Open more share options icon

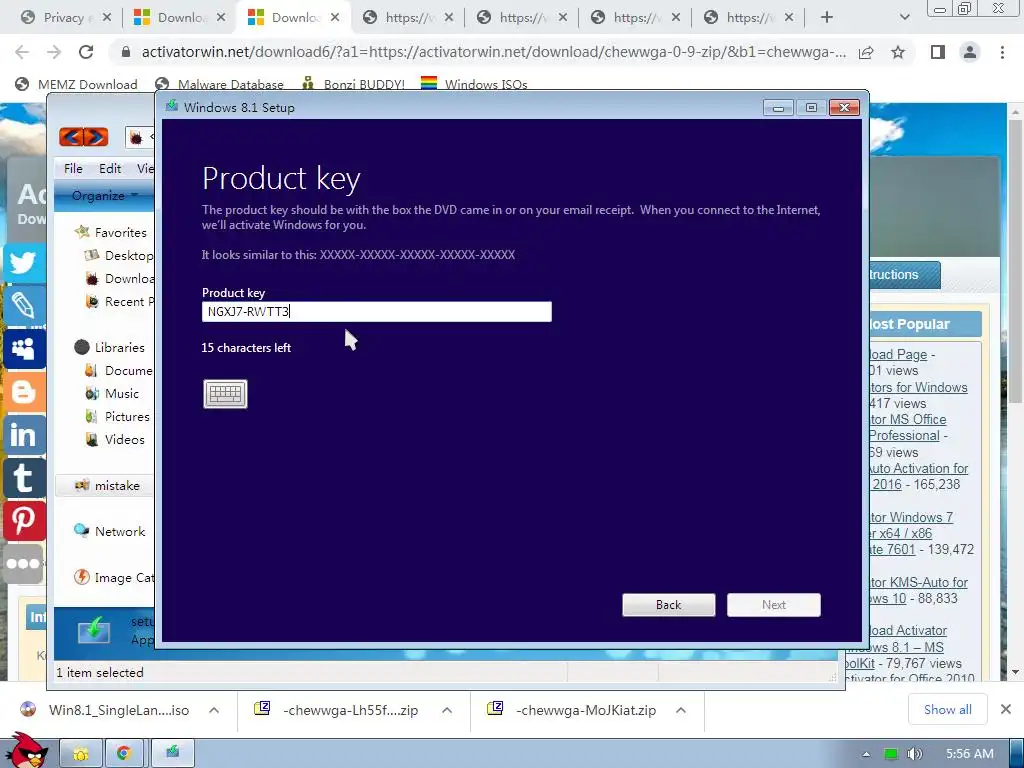click(x=24, y=564)
